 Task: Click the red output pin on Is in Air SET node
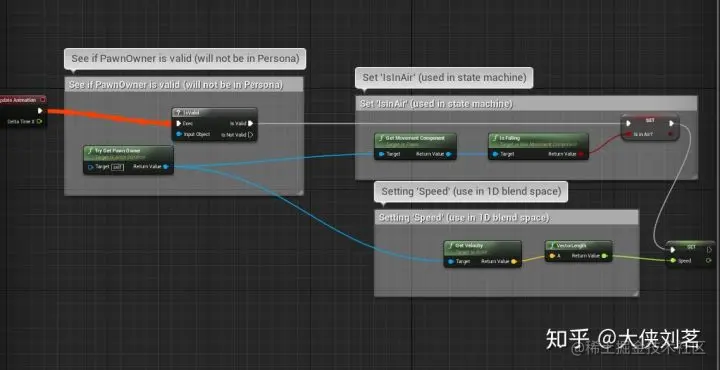(671, 134)
